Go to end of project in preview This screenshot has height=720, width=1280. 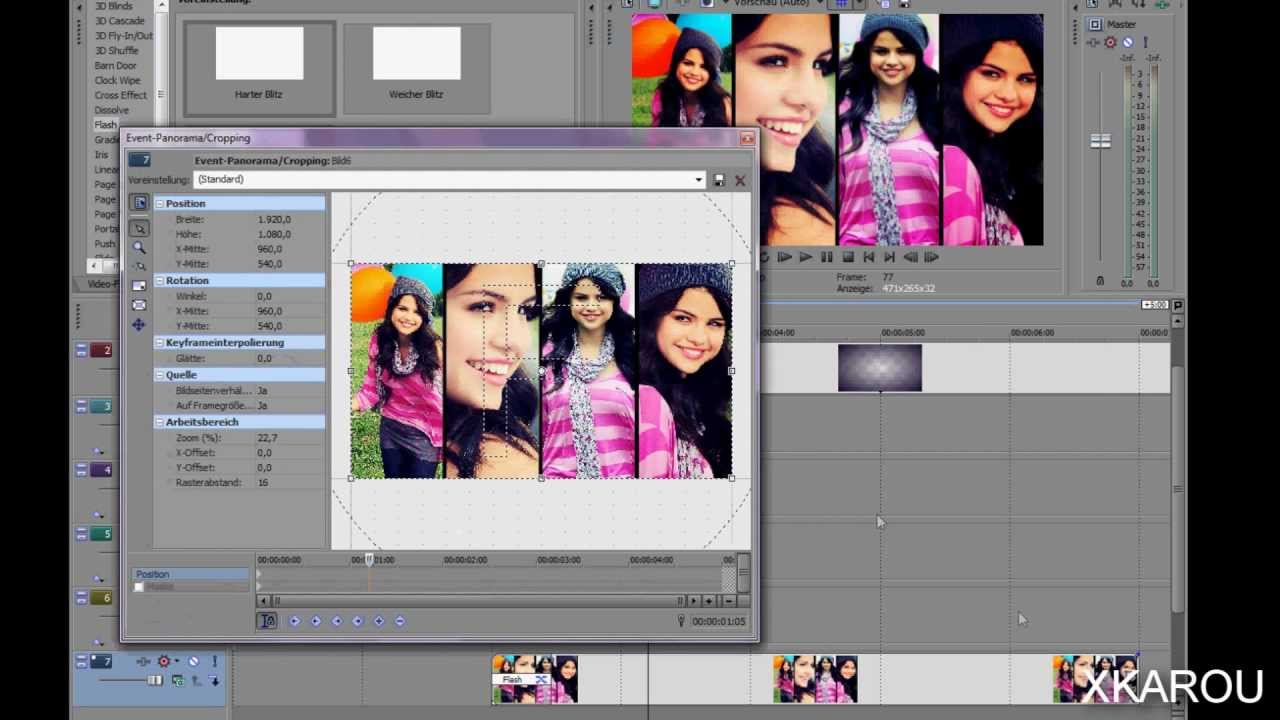coord(890,257)
